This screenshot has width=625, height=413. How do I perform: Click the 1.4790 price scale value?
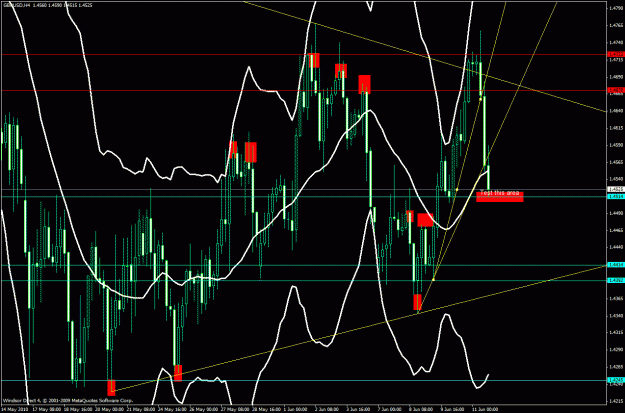[614, 8]
